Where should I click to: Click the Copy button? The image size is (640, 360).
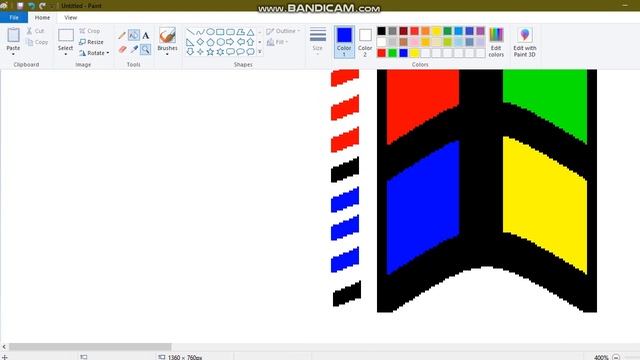[37, 42]
